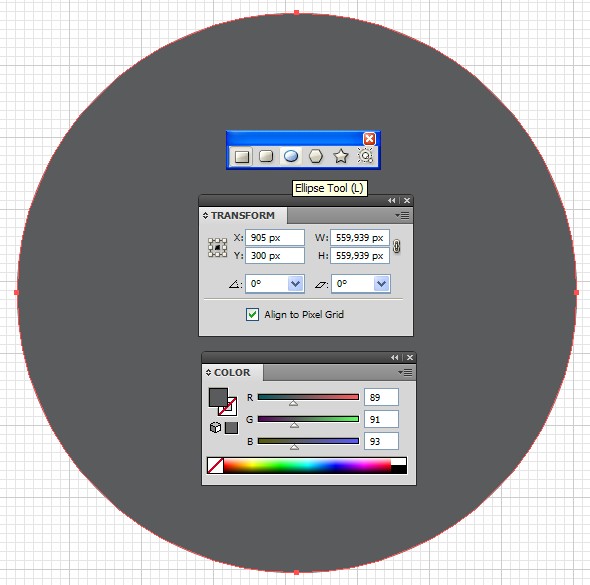Viewport: 590px width, 585px height.
Task: Select the Flare tool
Action: click(x=365, y=156)
